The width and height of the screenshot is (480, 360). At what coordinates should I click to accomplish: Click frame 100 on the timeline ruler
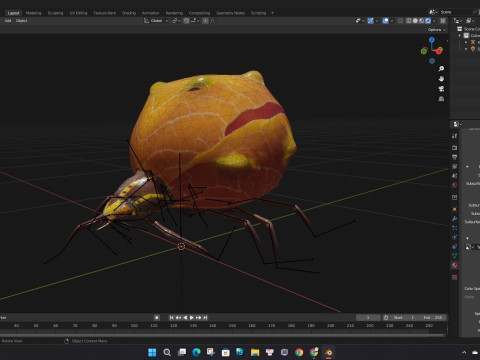(x=134, y=325)
